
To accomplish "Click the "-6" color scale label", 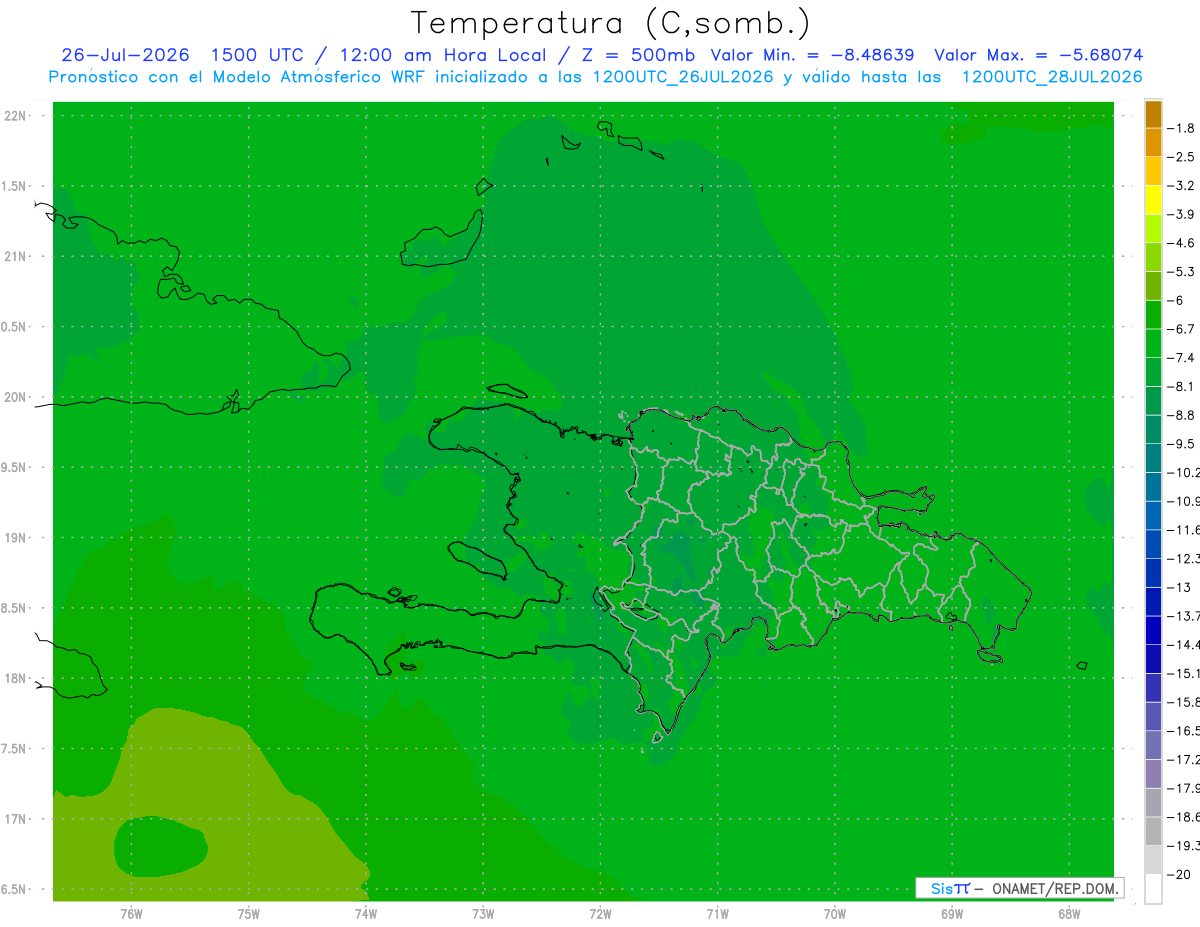I will (1176, 300).
